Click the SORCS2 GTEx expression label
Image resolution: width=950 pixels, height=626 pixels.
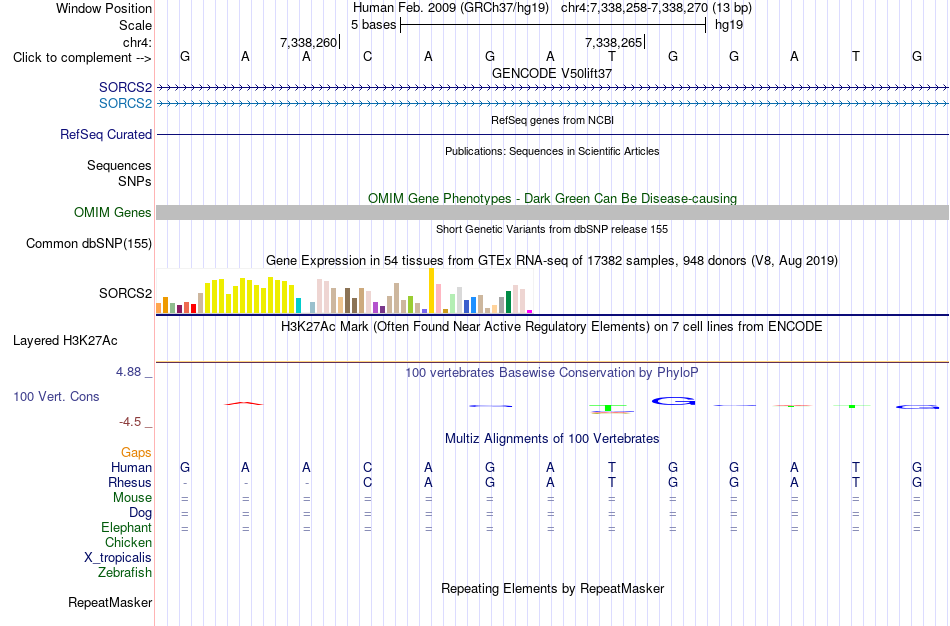click(125, 293)
